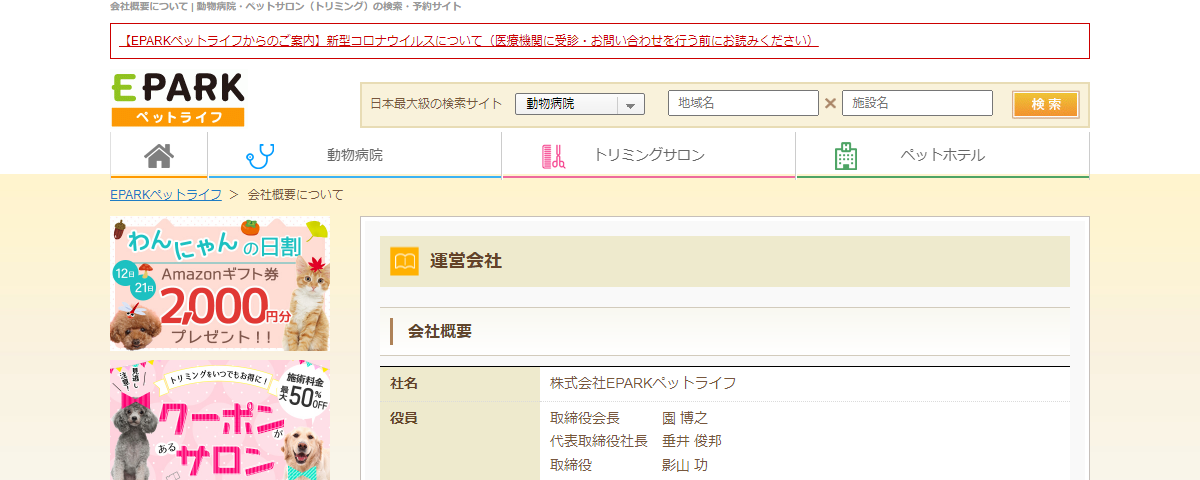Click the EPARKペットライフ breadcrumb link
The image size is (1200, 480).
pyautogui.click(x=166, y=194)
